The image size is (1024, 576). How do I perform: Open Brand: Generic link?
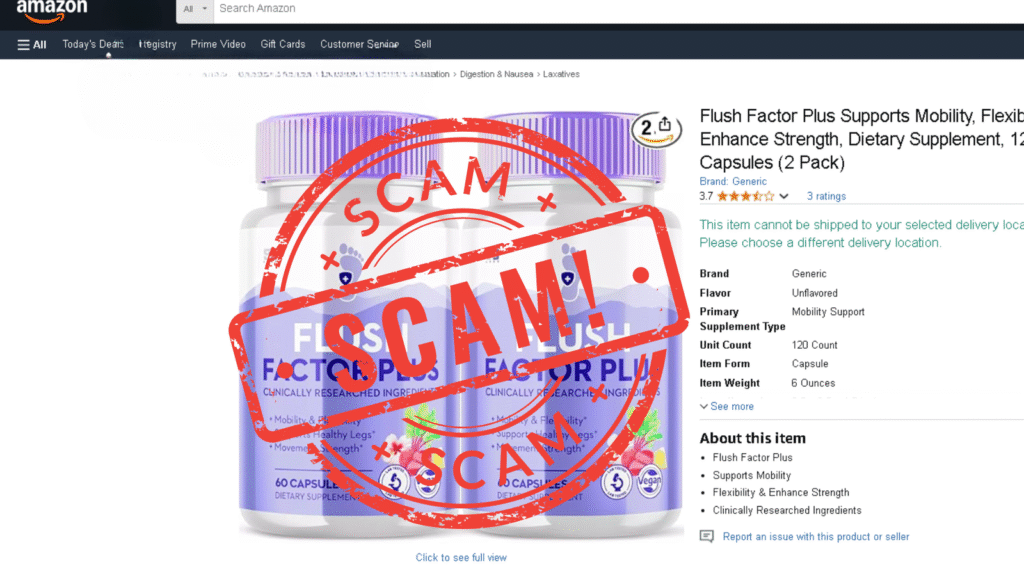pos(733,182)
